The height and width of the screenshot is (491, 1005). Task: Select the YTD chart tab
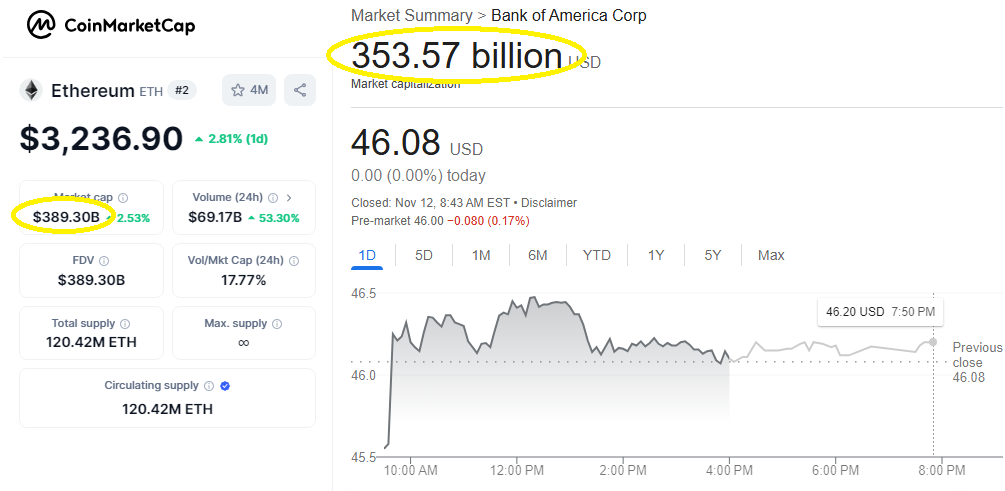[596, 256]
